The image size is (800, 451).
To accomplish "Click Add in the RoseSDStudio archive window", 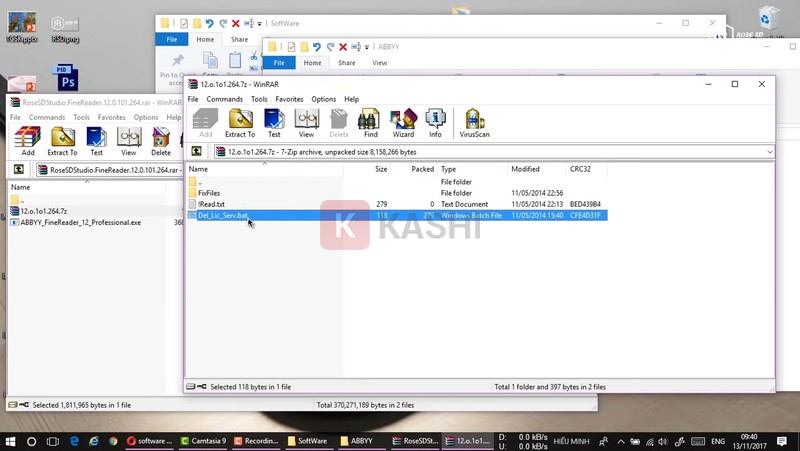I will pyautogui.click(x=27, y=142).
